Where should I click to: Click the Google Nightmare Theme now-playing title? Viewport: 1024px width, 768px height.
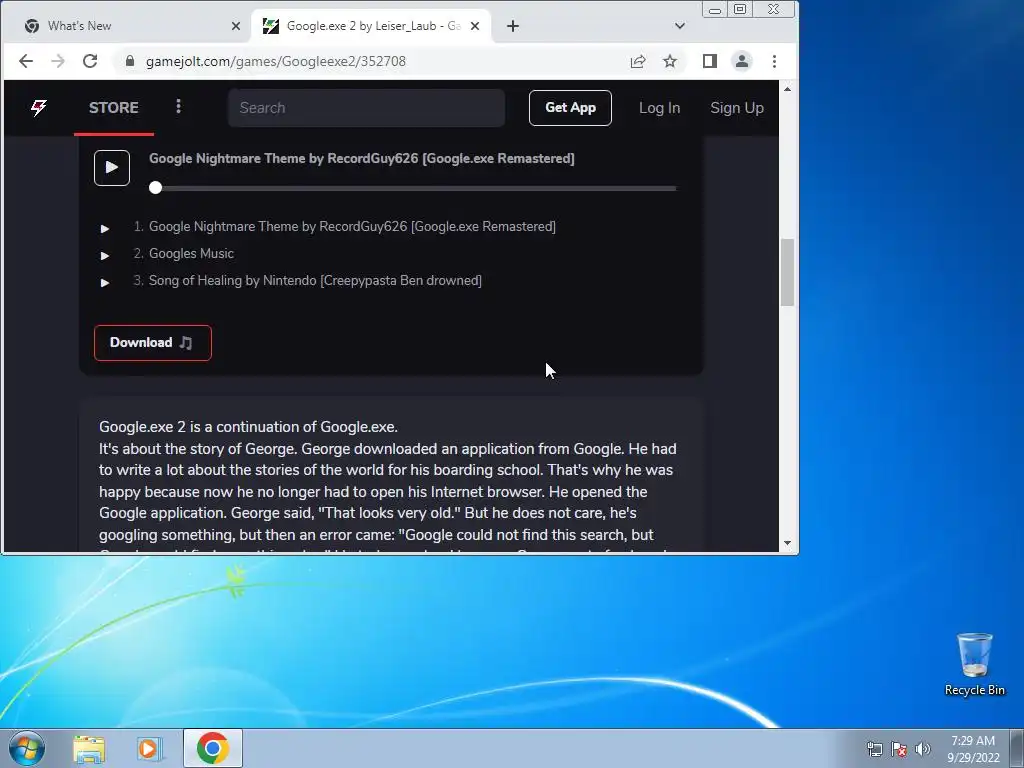coord(362,159)
